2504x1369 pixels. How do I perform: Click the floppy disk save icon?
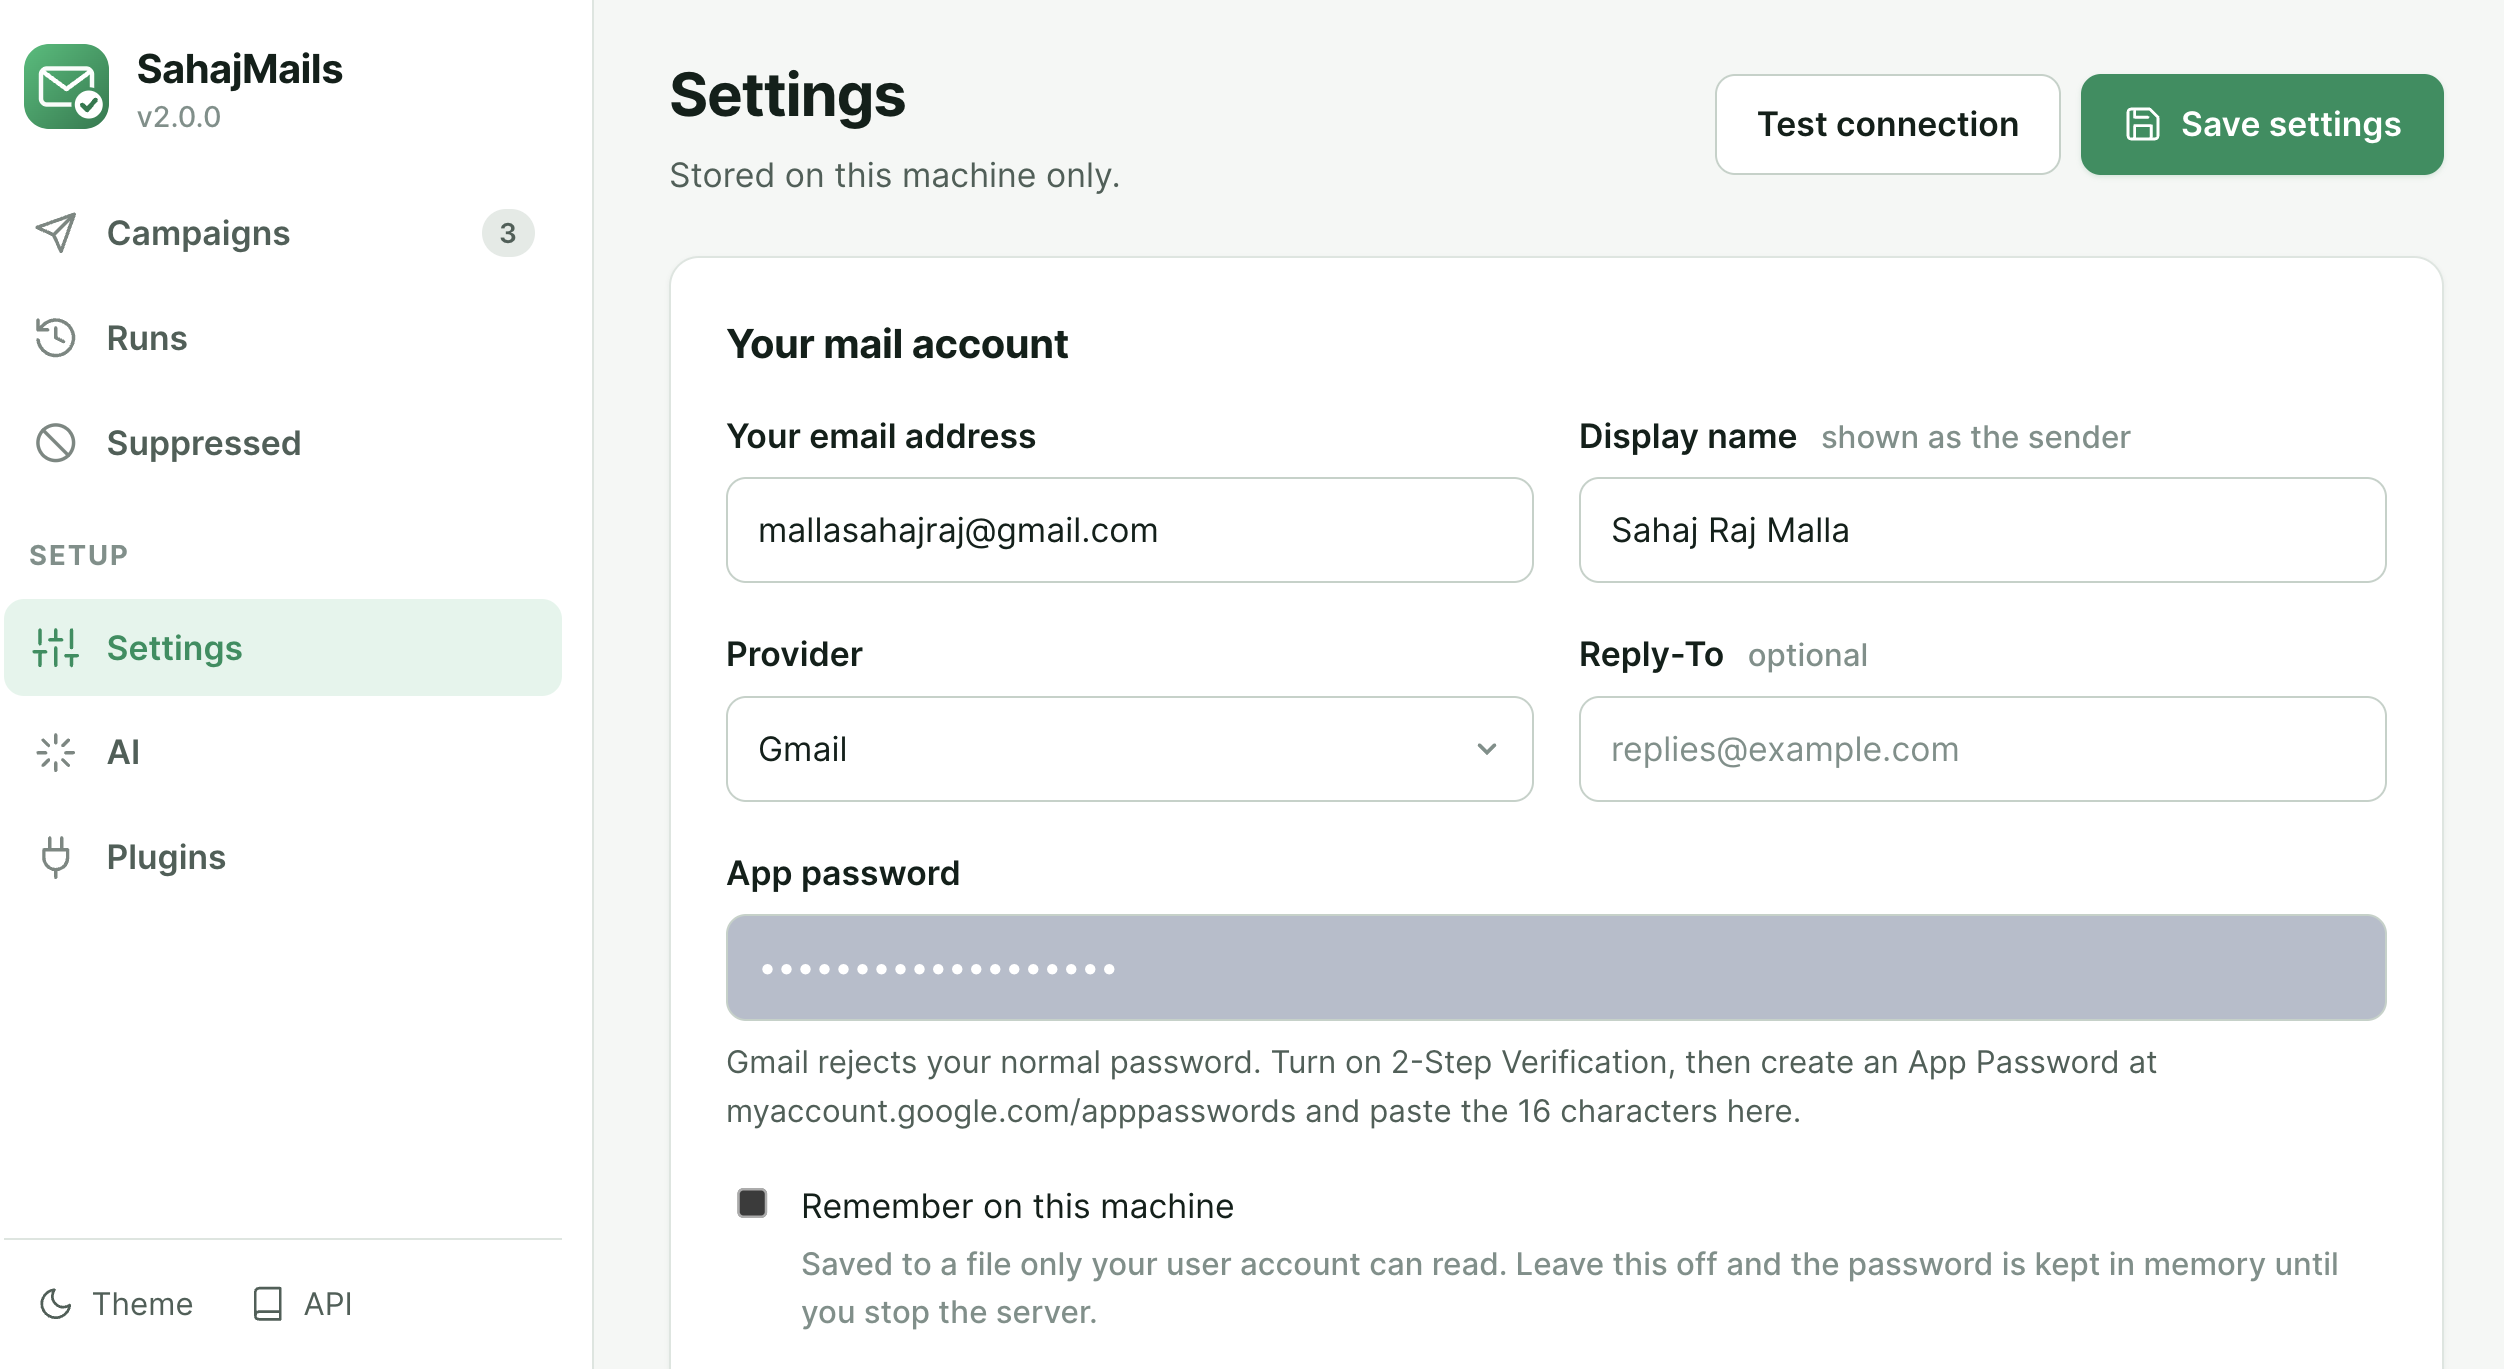(2143, 124)
